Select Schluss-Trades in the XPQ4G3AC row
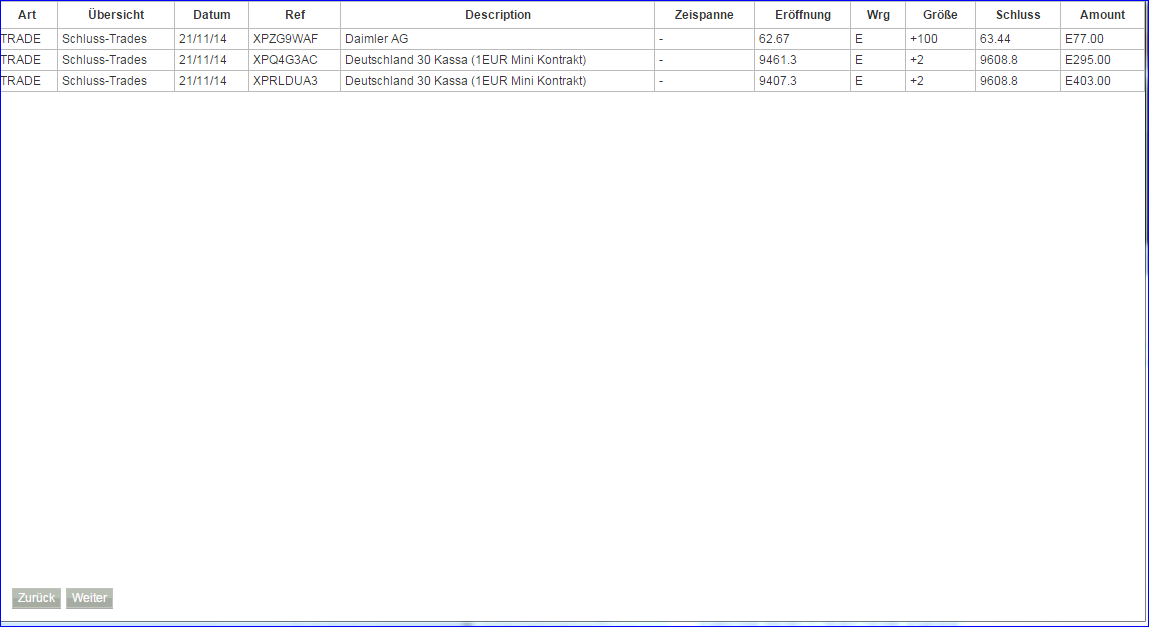 [116, 60]
